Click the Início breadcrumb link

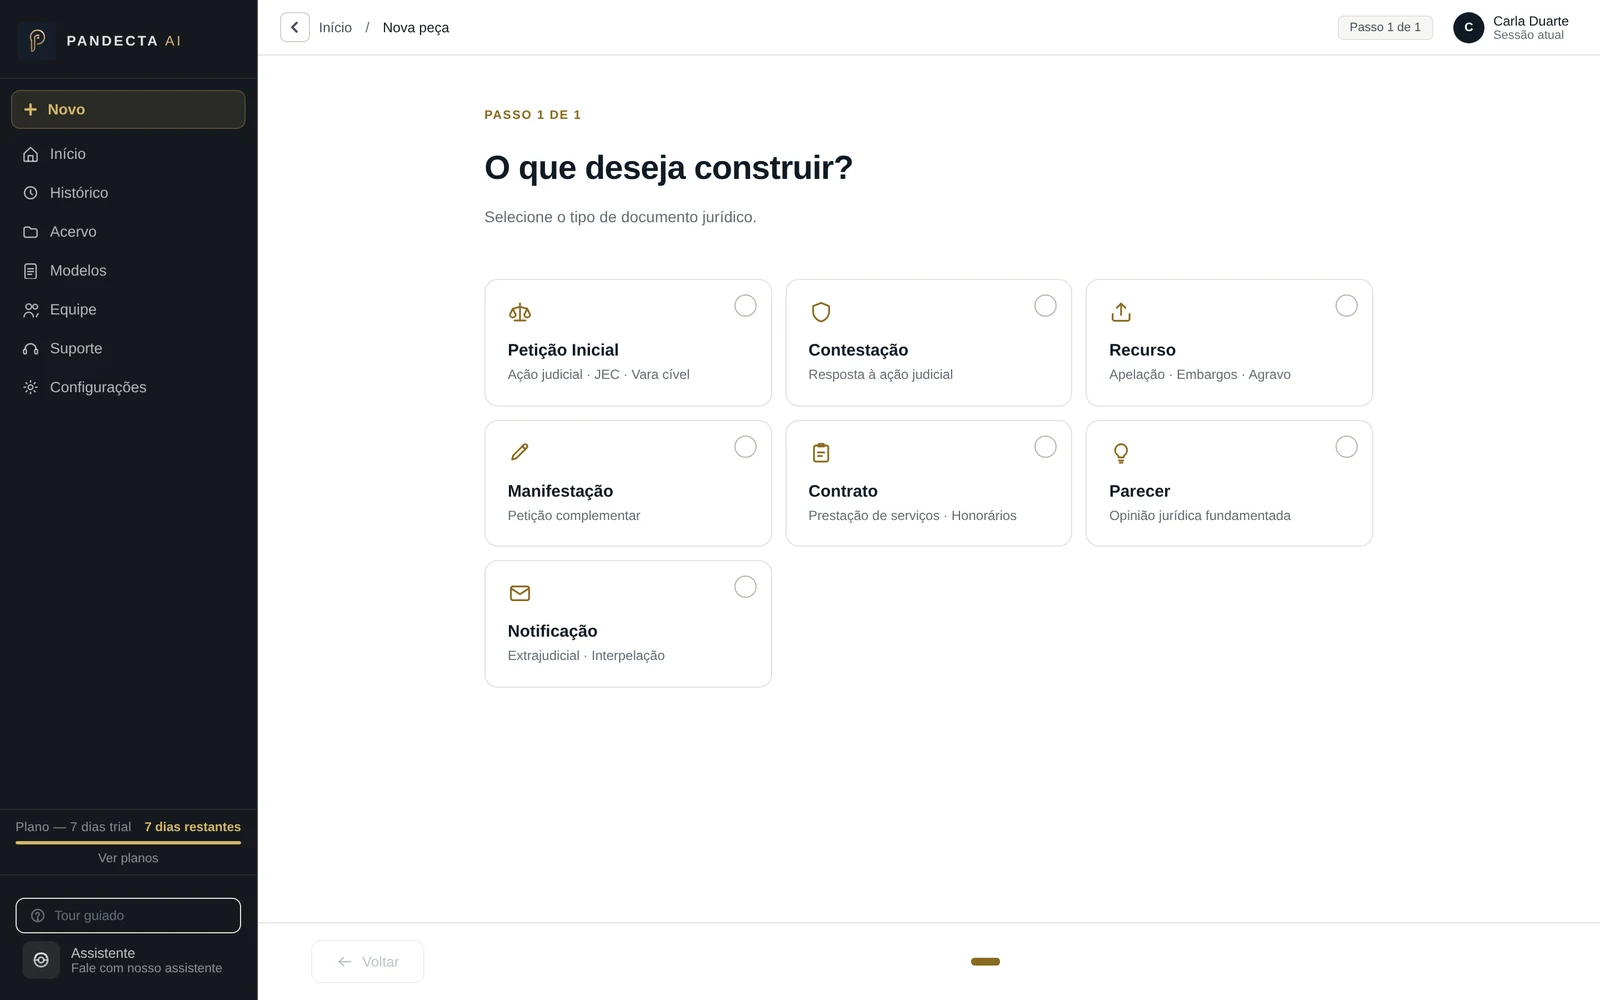(335, 28)
